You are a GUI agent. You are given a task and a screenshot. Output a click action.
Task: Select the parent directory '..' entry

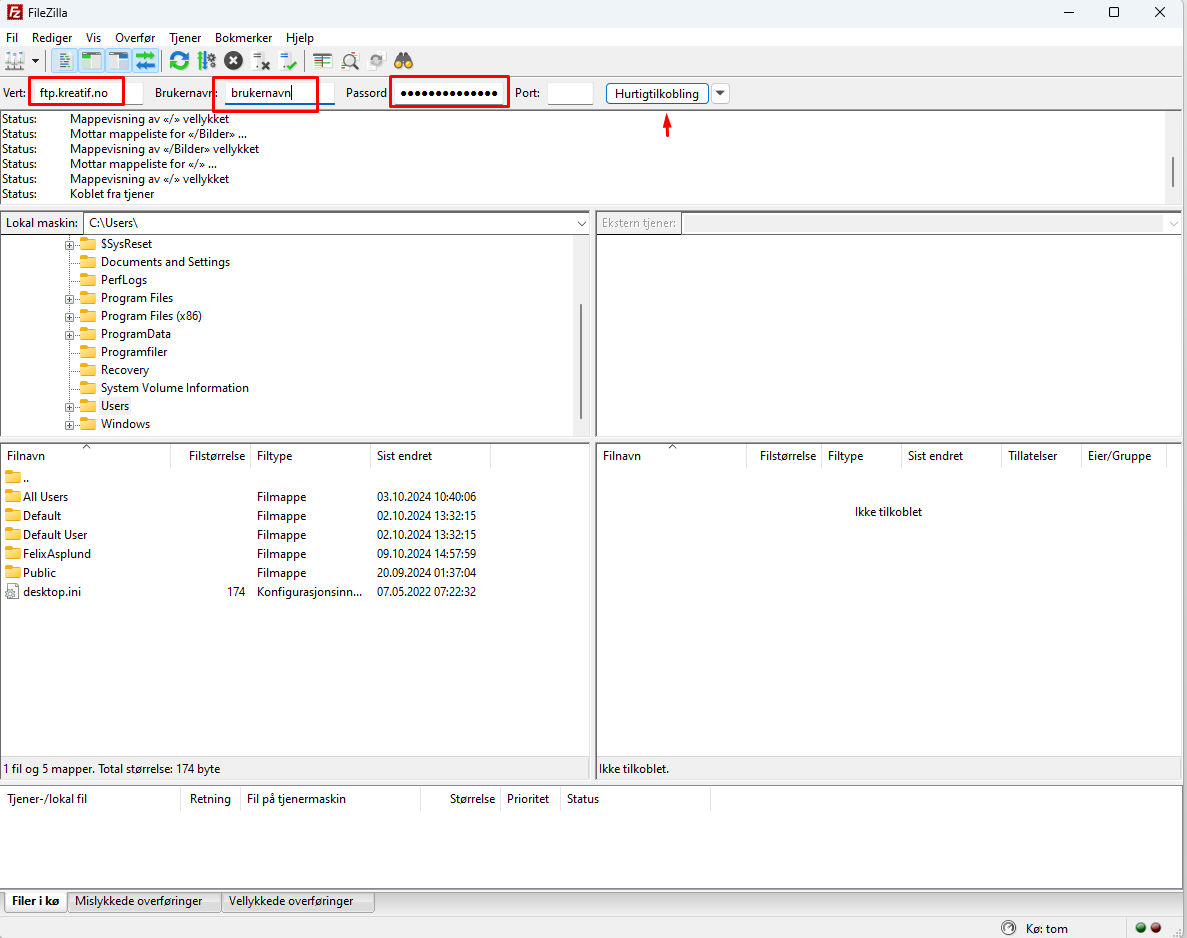pyautogui.click(x=17, y=478)
